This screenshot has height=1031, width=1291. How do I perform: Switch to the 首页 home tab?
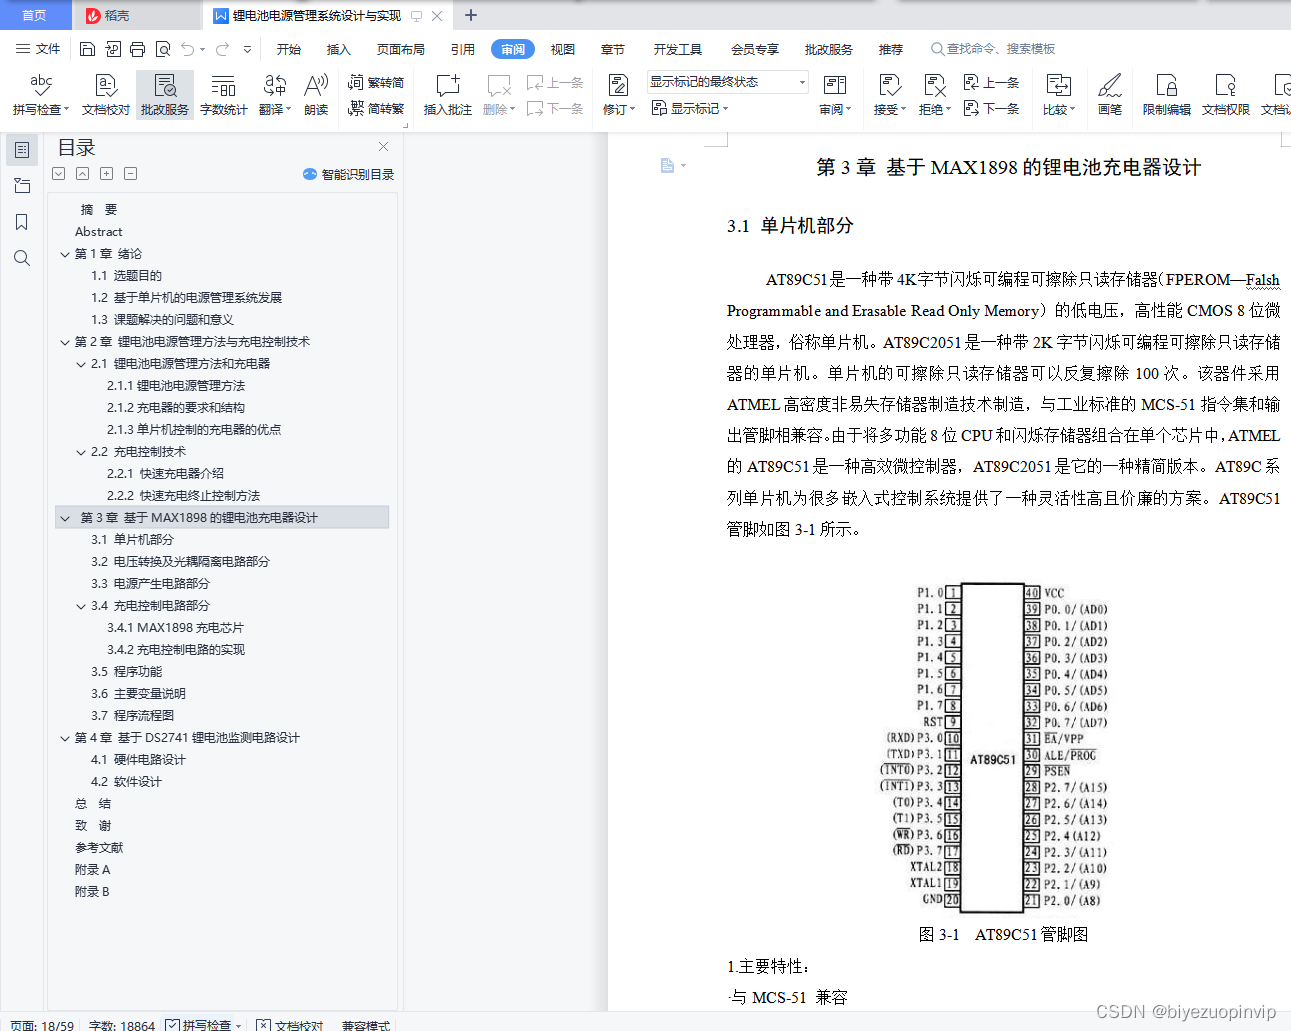(x=35, y=15)
